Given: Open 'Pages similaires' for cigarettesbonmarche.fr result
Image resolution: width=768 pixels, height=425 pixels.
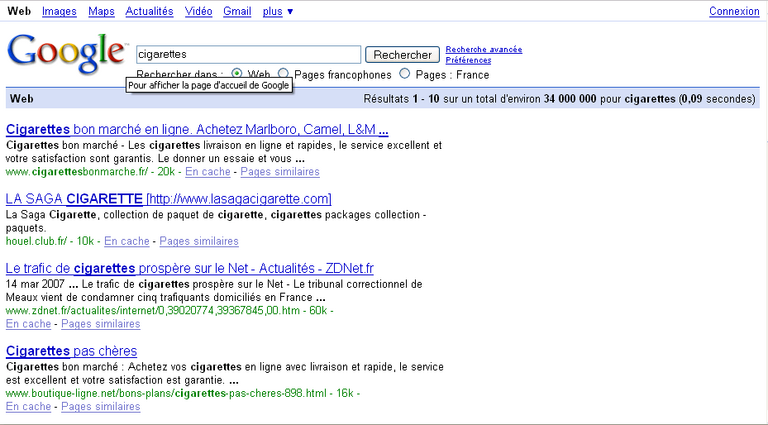Looking at the screenshot, I should tap(280, 172).
